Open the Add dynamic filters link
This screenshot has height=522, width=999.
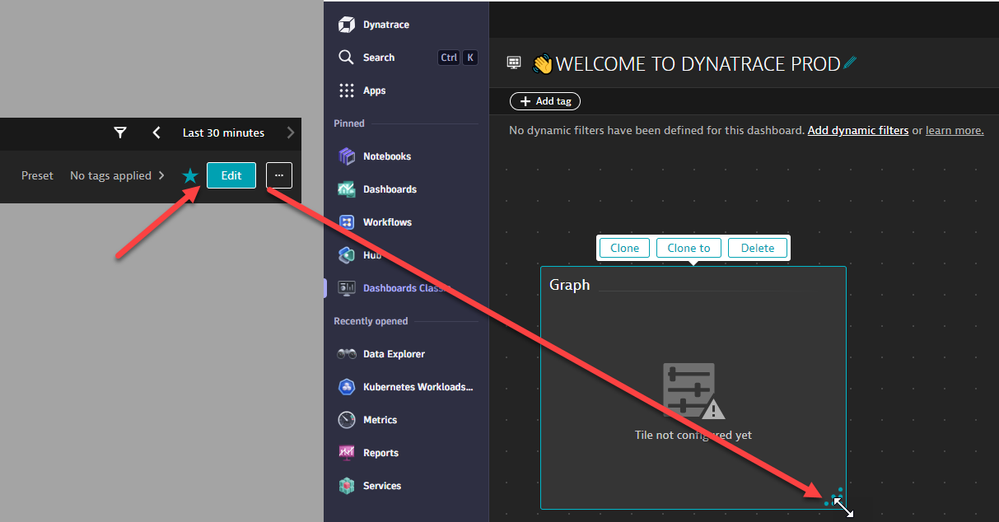pyautogui.click(x=858, y=131)
